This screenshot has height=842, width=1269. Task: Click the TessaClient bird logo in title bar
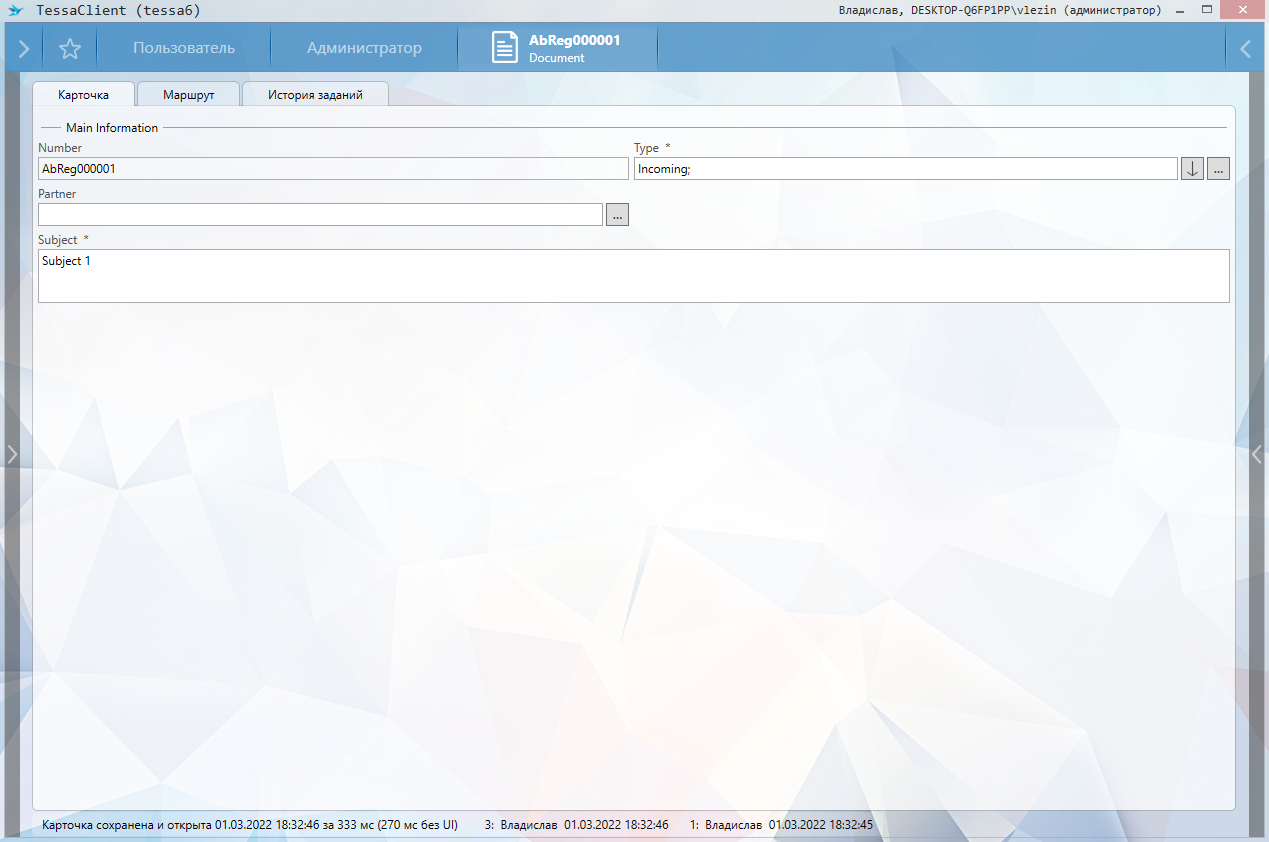tap(15, 11)
